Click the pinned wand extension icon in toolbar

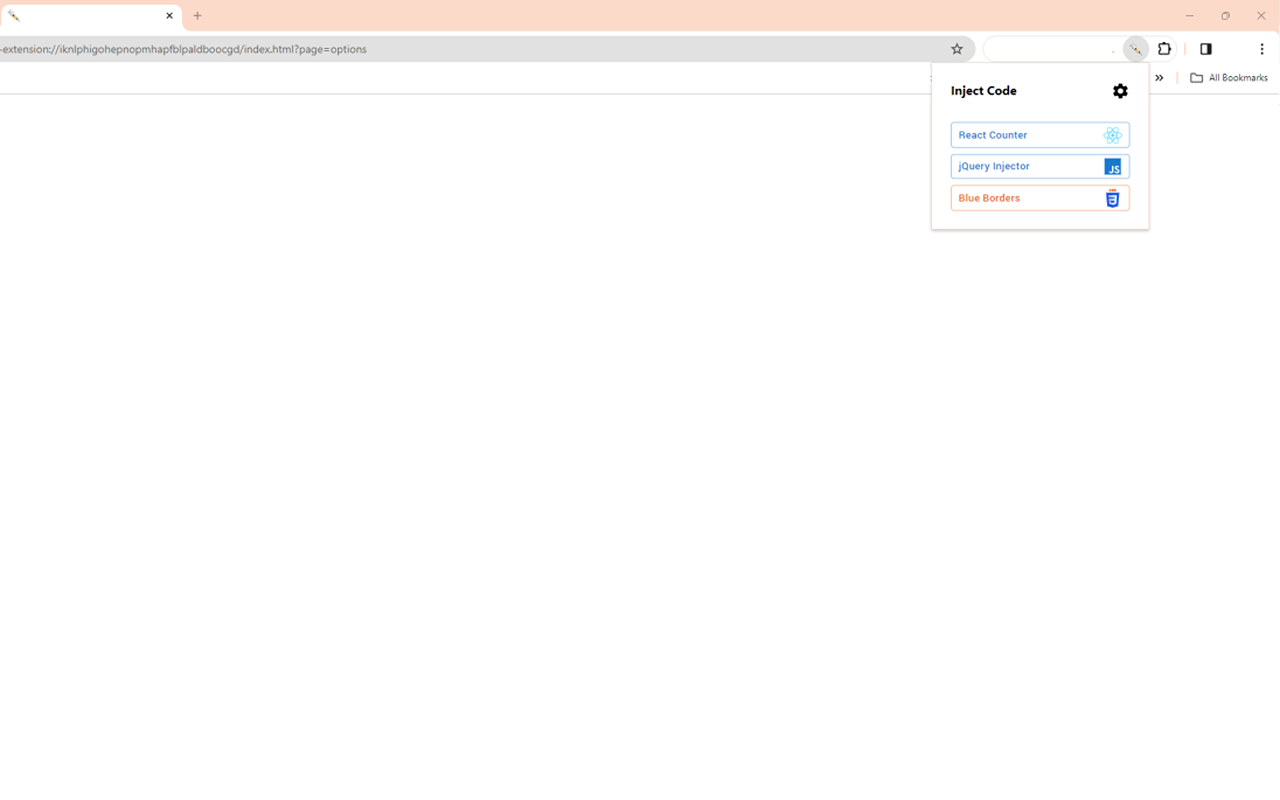(x=1136, y=48)
